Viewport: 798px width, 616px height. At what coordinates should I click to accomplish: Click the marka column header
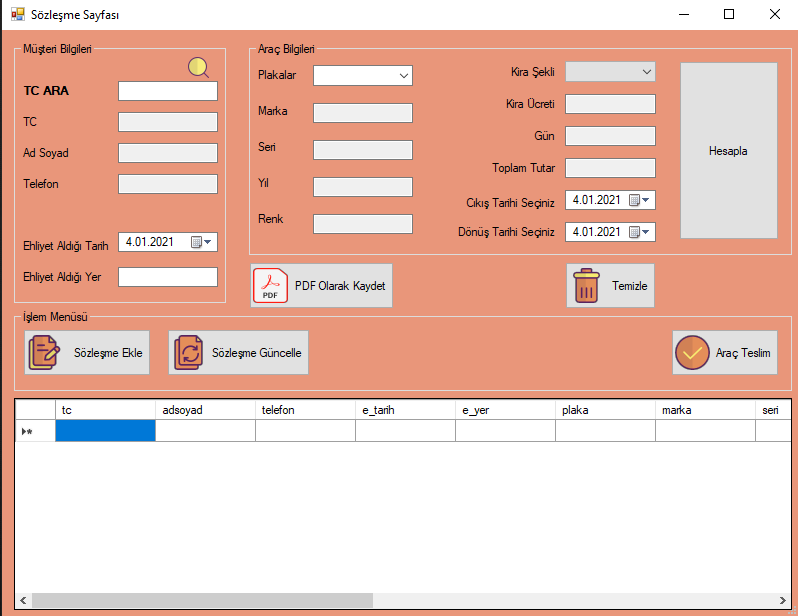pyautogui.click(x=705, y=410)
